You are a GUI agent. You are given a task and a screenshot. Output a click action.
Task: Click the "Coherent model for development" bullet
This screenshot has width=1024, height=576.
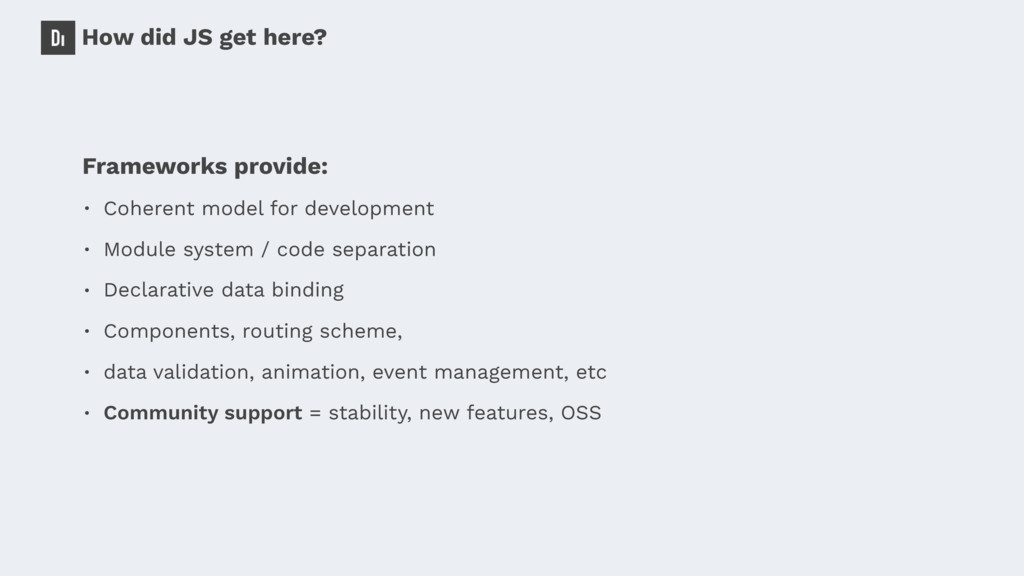(x=268, y=208)
